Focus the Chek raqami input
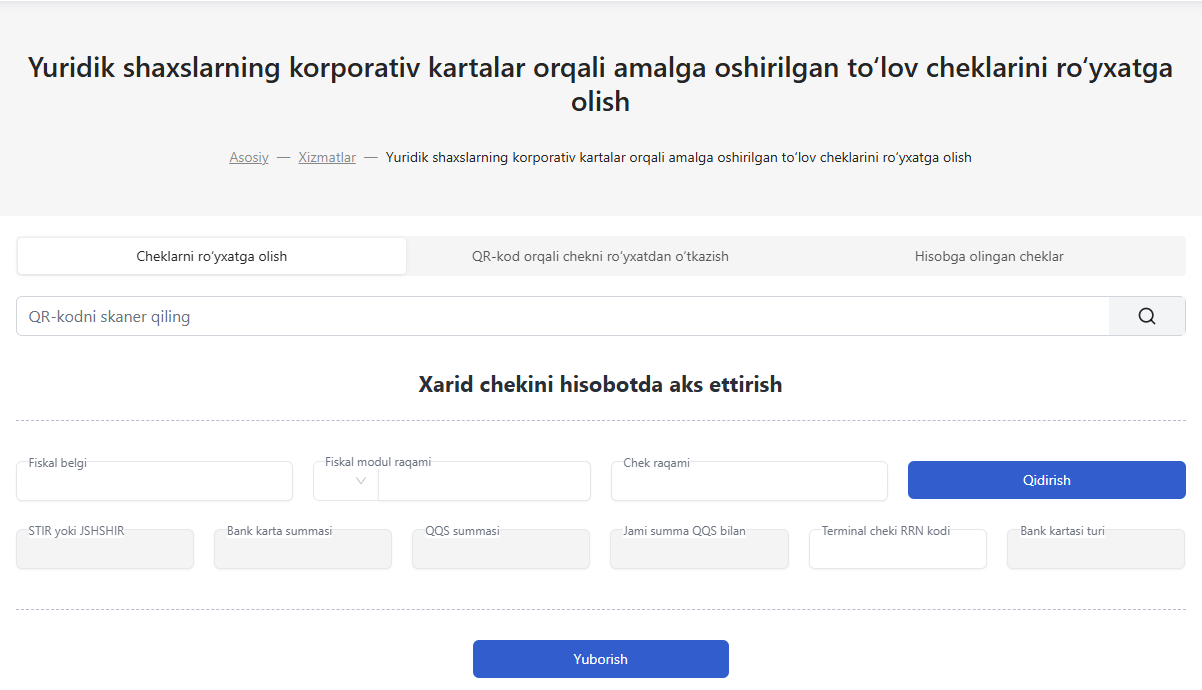 [x=748, y=484]
